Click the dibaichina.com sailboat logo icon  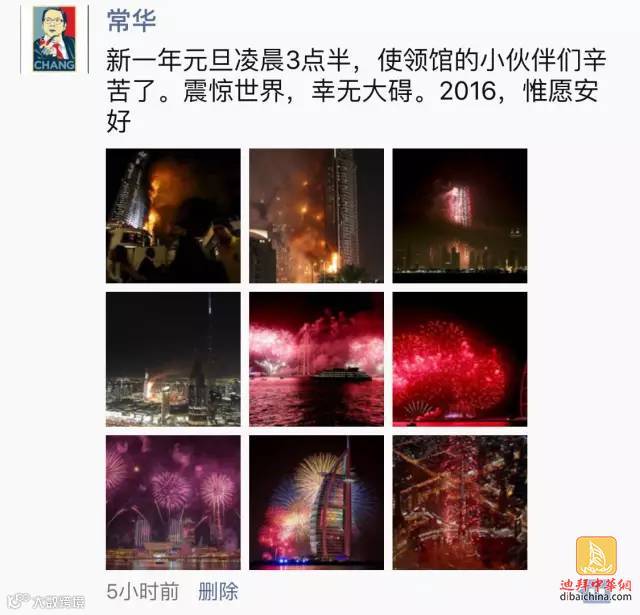pos(596,556)
